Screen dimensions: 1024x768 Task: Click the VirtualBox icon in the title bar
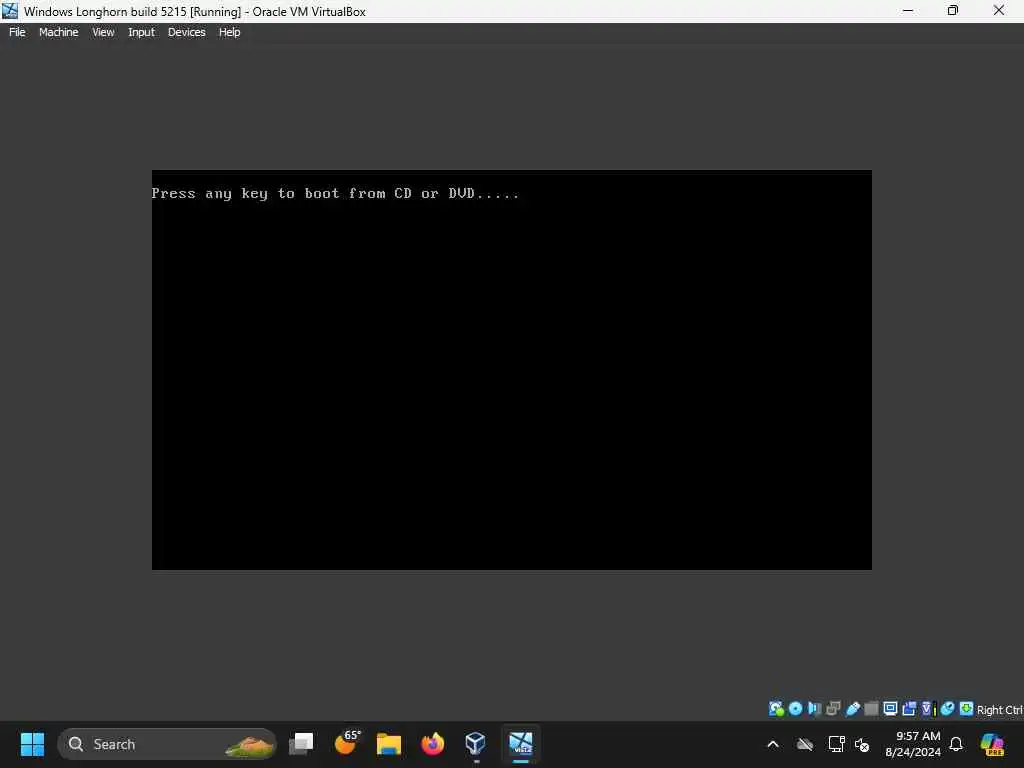pyautogui.click(x=10, y=11)
